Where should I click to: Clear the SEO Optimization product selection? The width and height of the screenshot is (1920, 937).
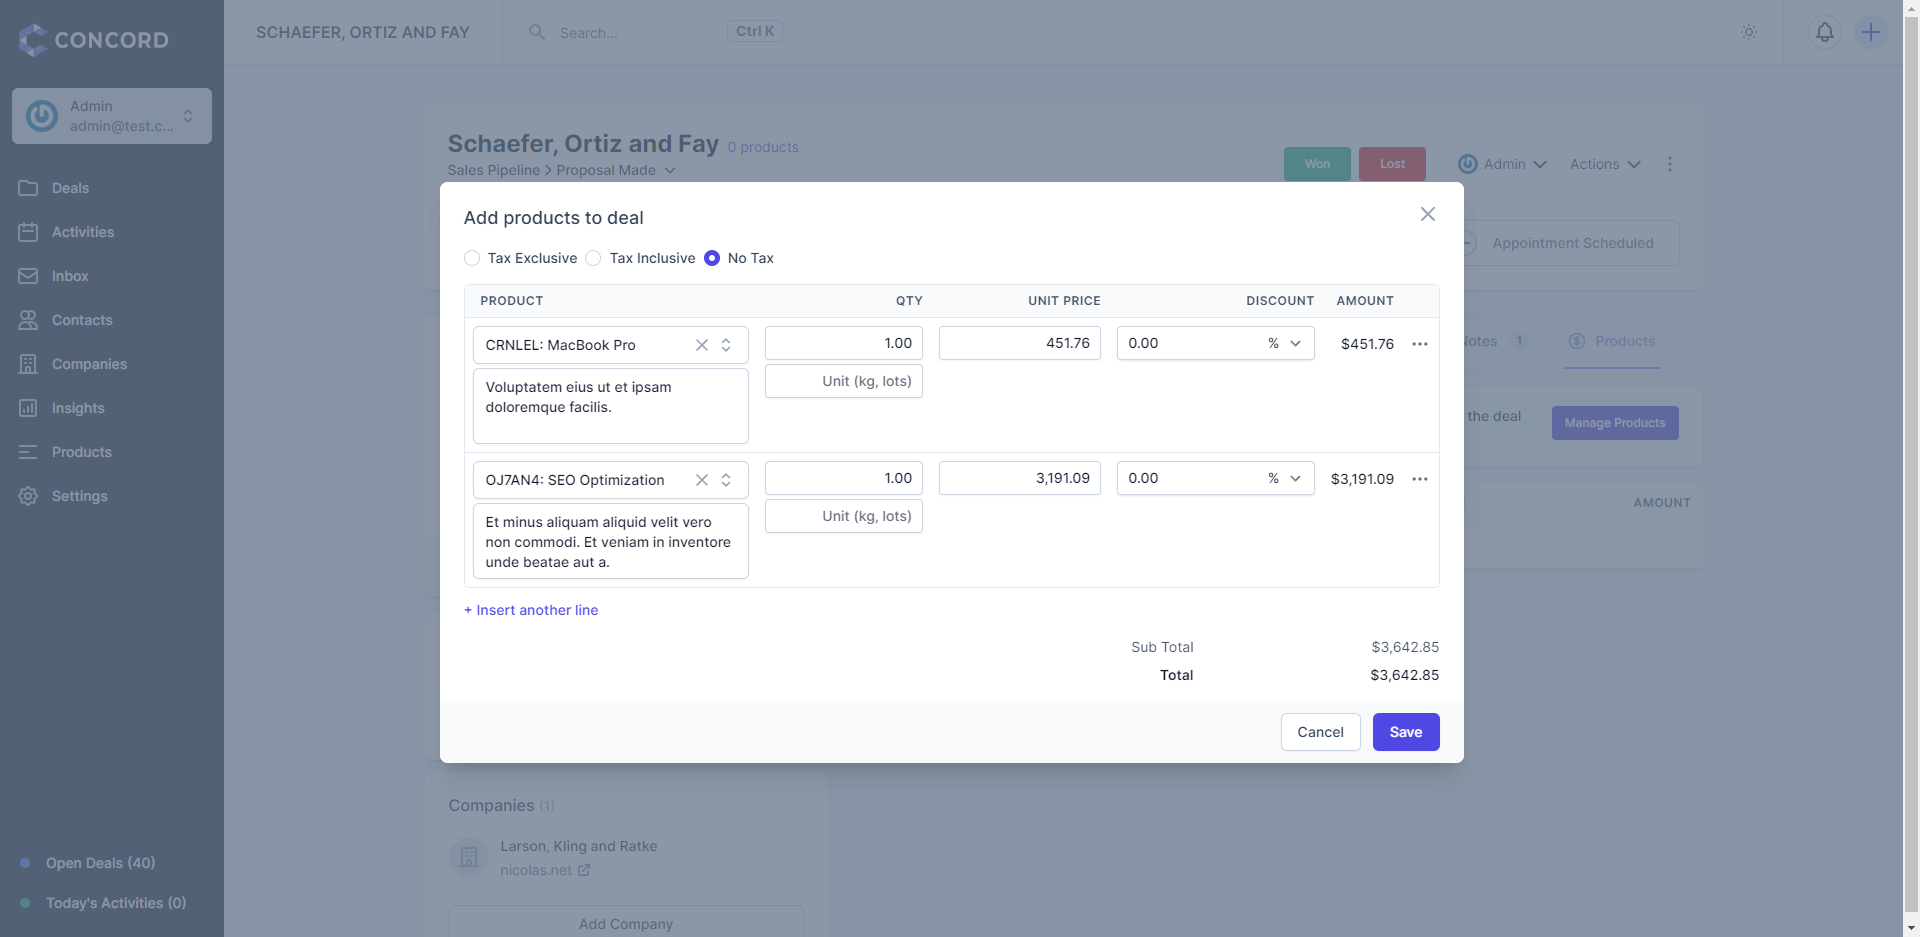(702, 480)
